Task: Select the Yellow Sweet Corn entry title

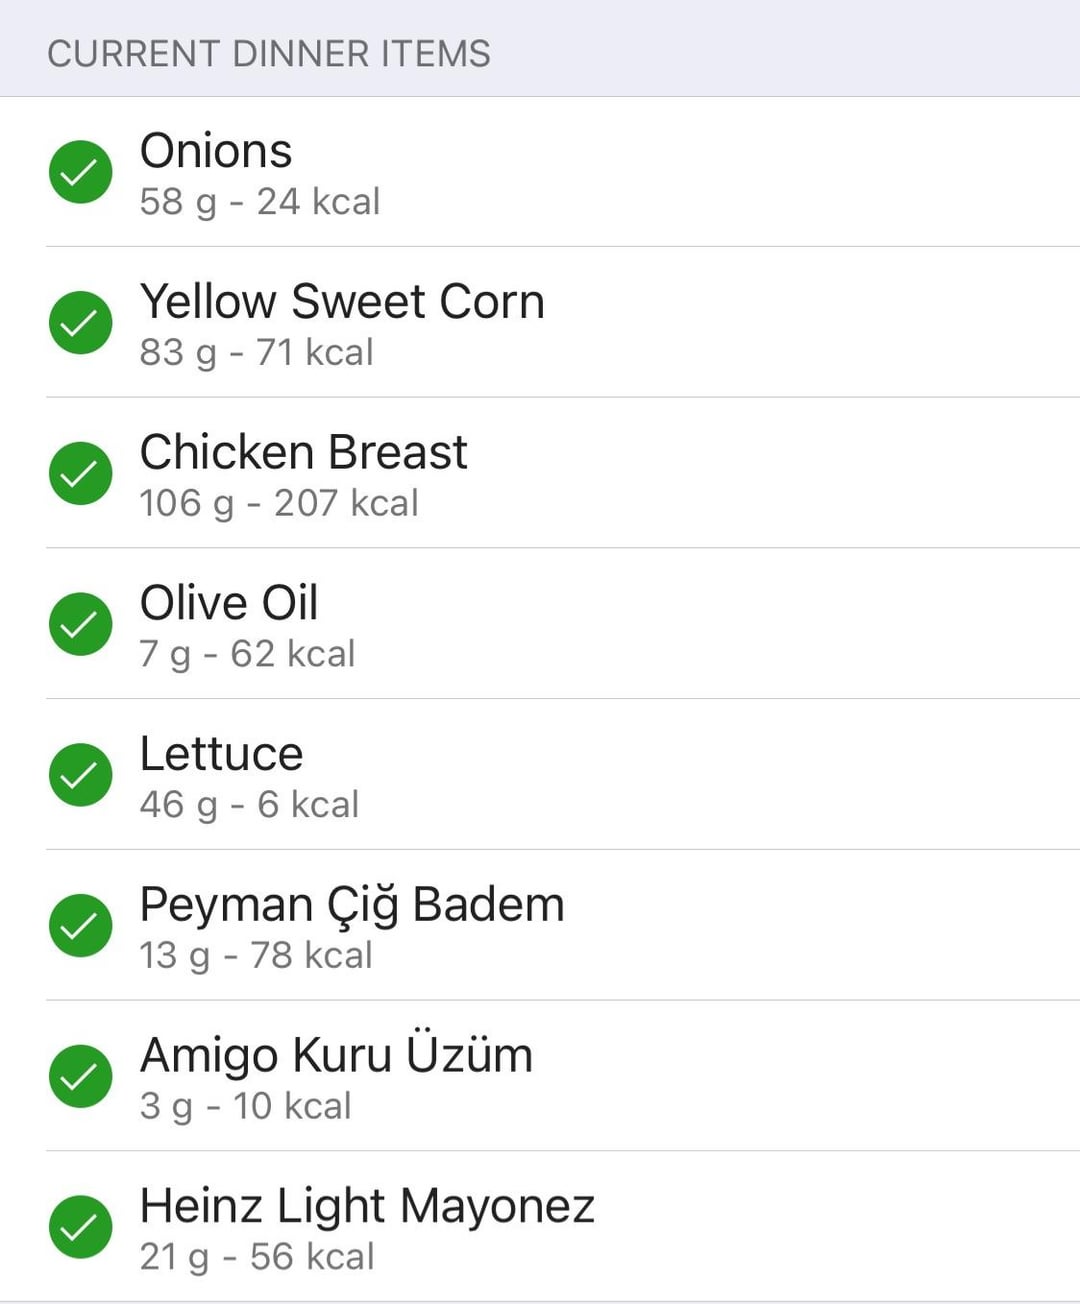Action: [342, 302]
